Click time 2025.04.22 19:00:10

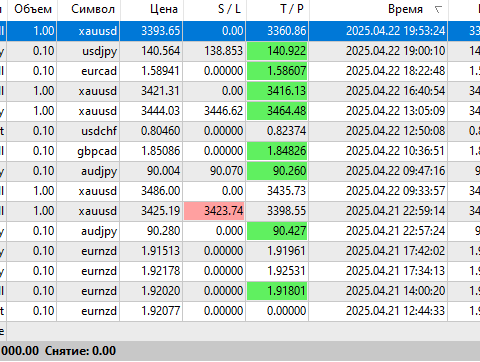pos(395,51)
